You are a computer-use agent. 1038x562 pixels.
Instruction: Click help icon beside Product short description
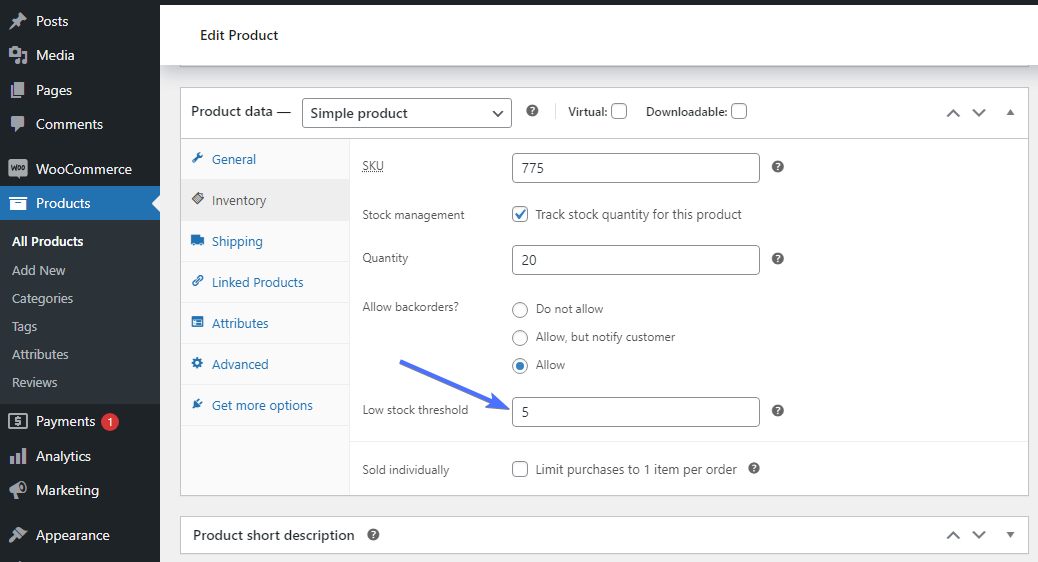[373, 535]
